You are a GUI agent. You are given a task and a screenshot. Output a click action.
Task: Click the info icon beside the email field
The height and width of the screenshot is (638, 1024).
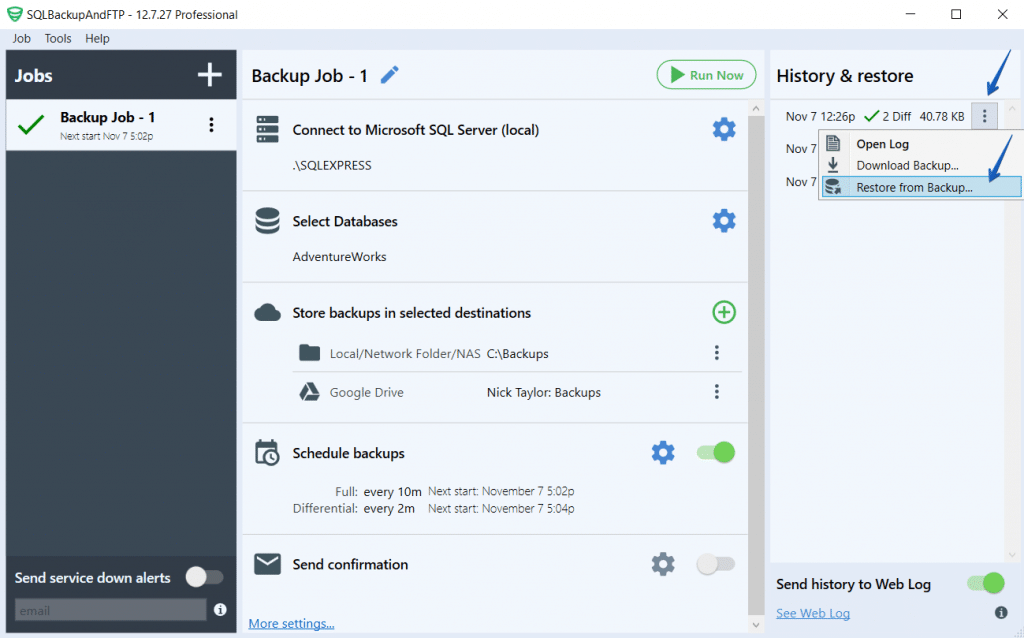220,610
